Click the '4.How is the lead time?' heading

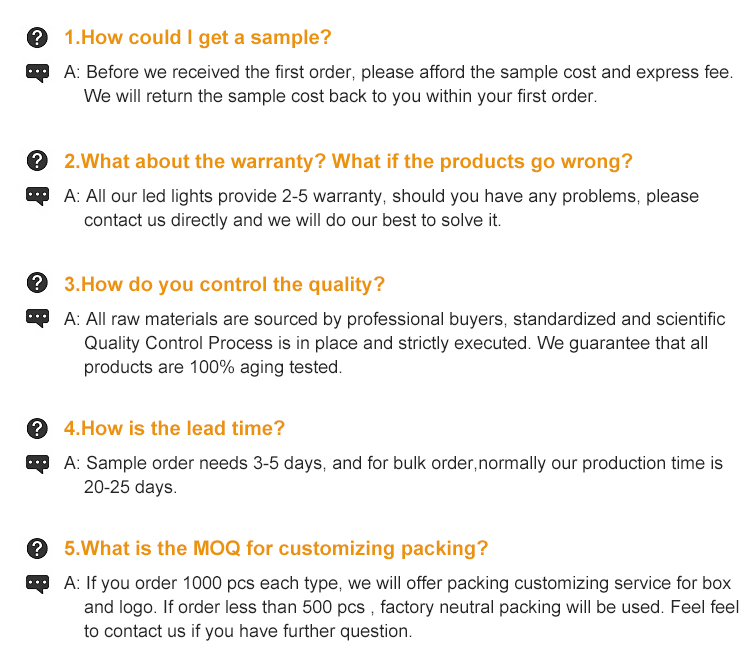pyautogui.click(x=174, y=428)
